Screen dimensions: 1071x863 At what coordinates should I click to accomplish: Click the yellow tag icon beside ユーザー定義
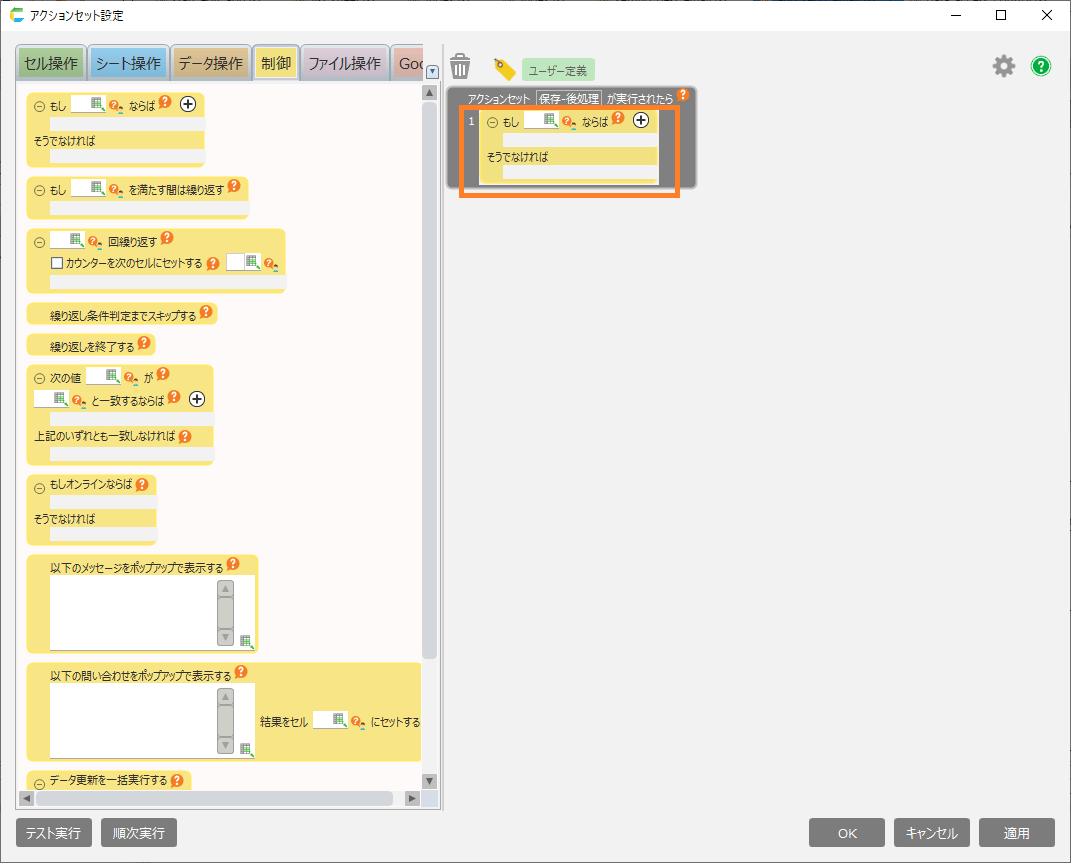[504, 69]
